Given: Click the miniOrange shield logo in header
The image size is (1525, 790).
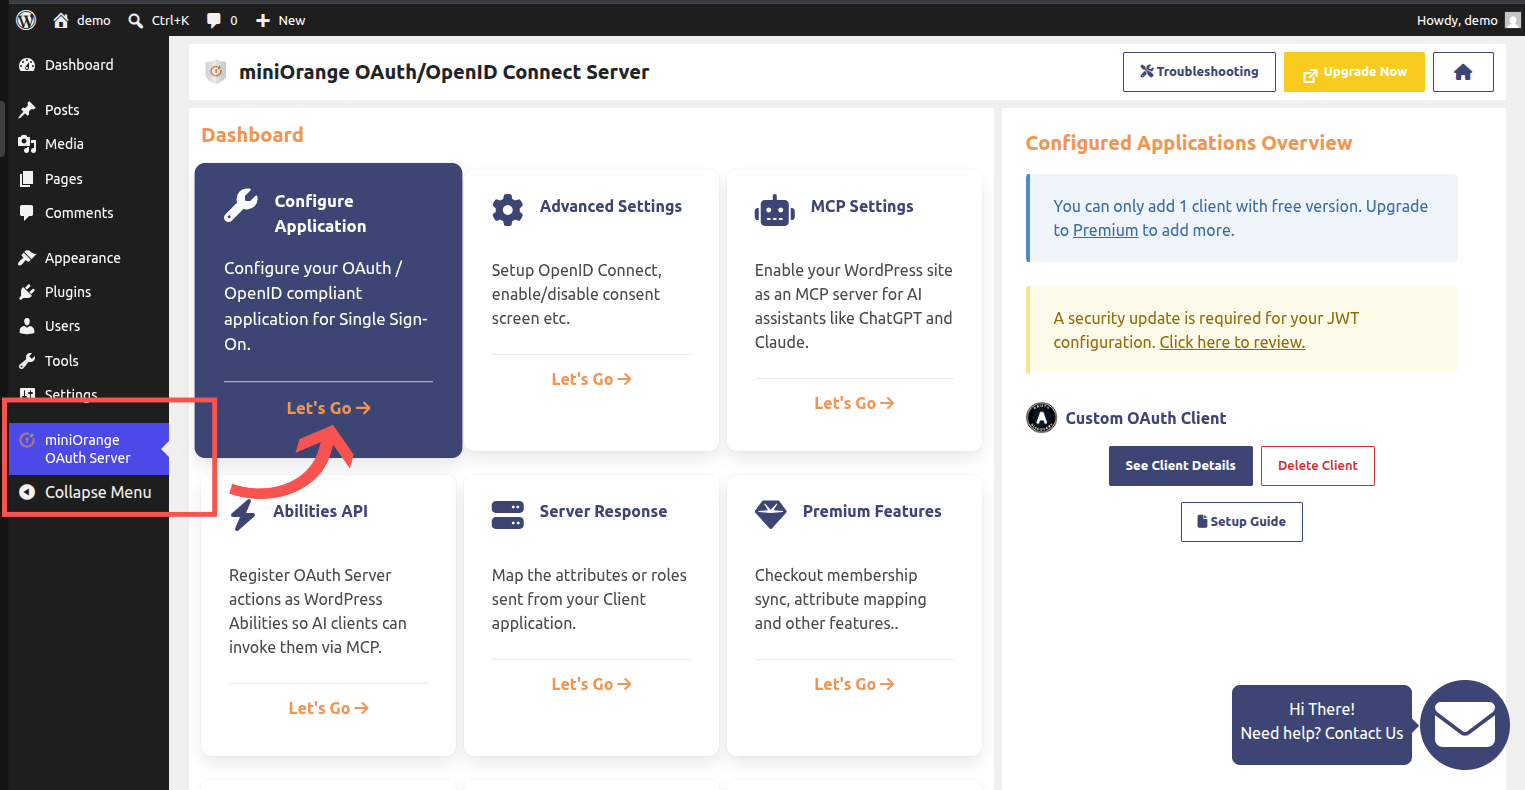Looking at the screenshot, I should click(x=215, y=72).
